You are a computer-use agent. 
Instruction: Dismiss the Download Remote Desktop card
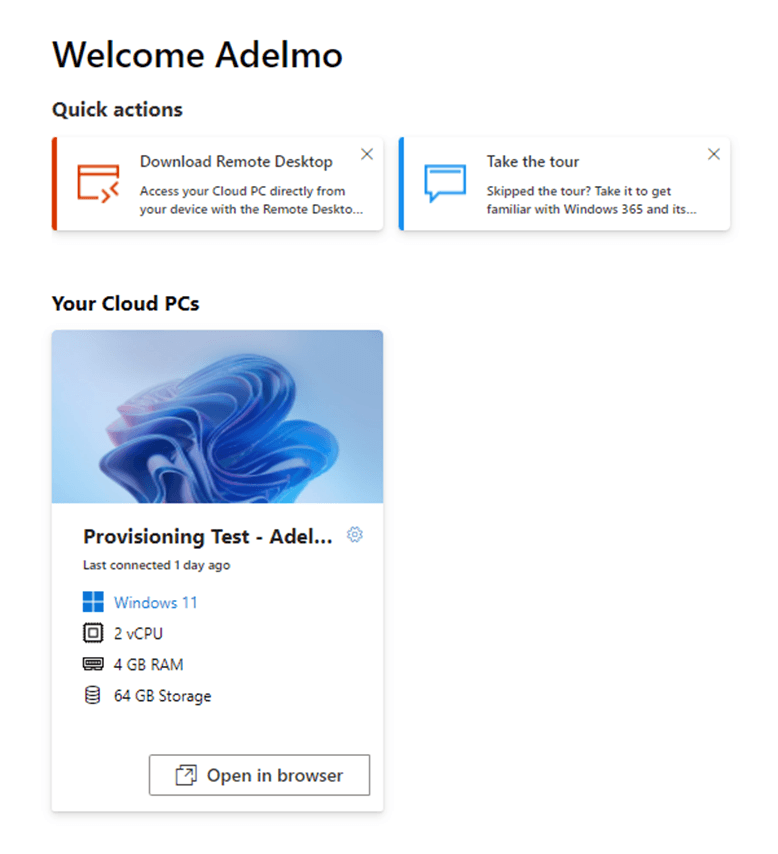(x=367, y=154)
